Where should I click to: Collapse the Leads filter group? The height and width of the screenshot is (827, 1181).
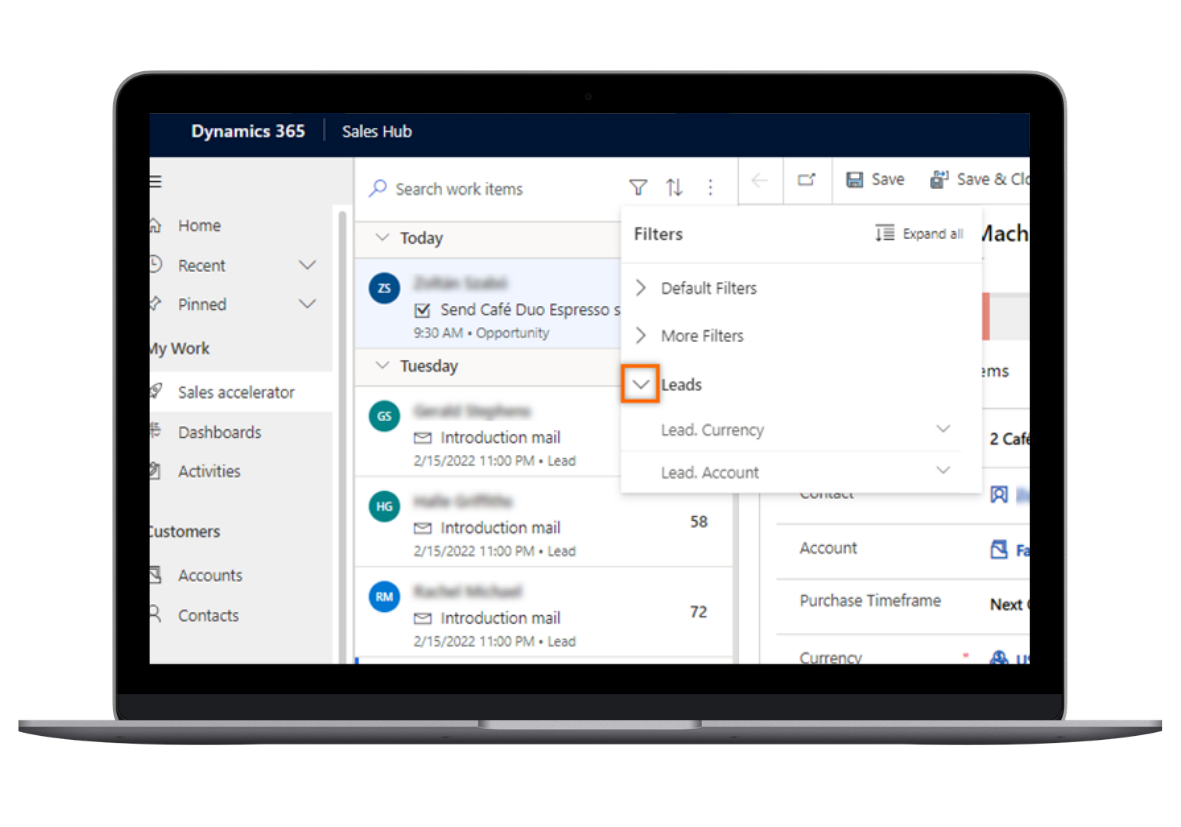click(x=641, y=385)
